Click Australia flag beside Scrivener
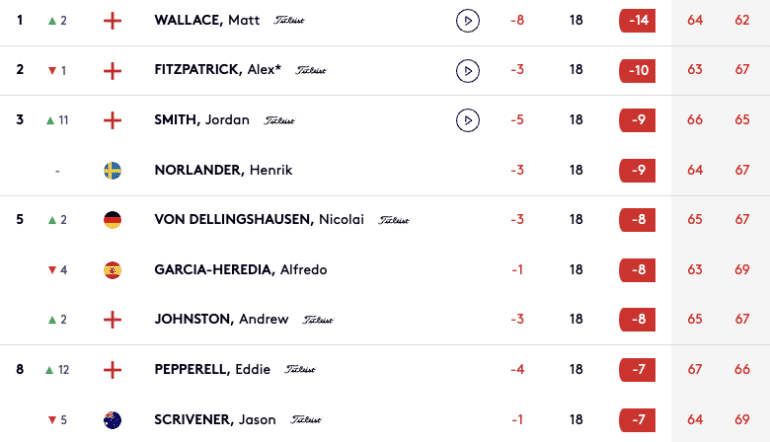 tap(112, 420)
